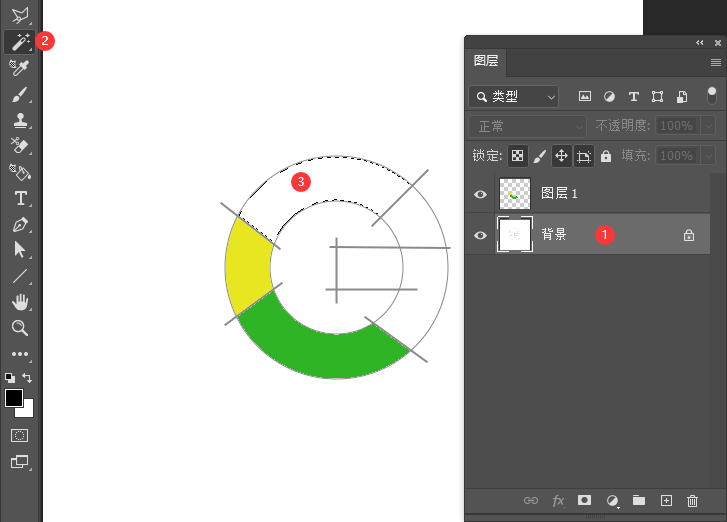The image size is (727, 522).
Task: Collapse the Layers panel with double arrows
Action: (x=700, y=43)
